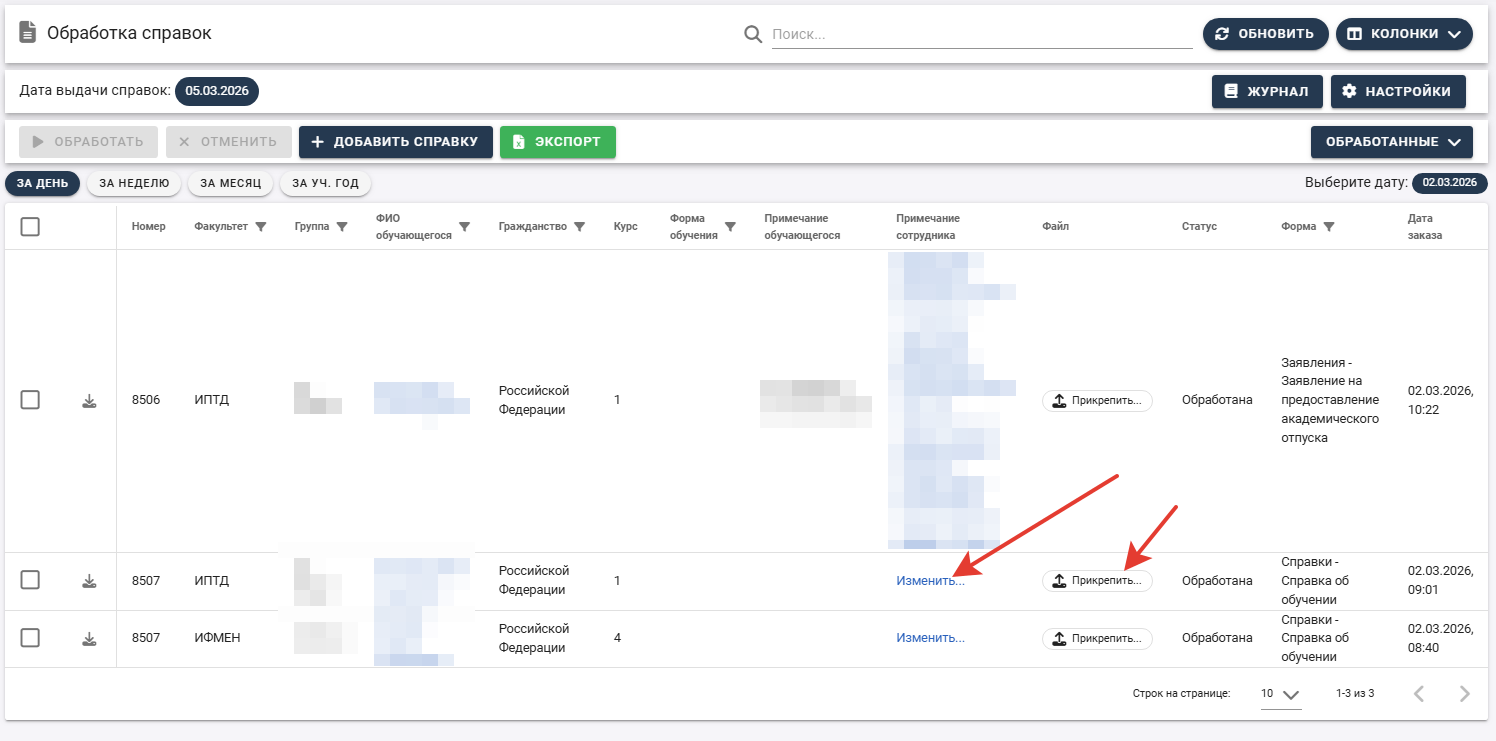The image size is (1496, 741).
Task: Select the За месяц period filter
Action: (230, 183)
